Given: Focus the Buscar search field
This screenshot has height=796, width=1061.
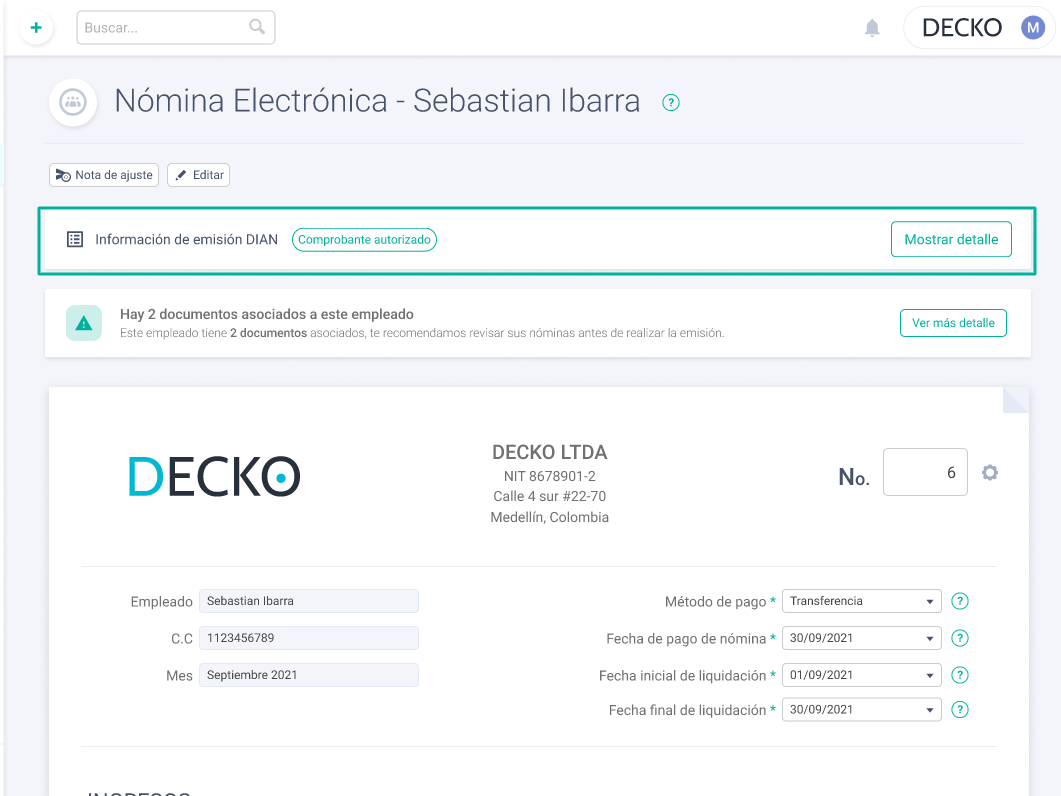Looking at the screenshot, I should [176, 28].
